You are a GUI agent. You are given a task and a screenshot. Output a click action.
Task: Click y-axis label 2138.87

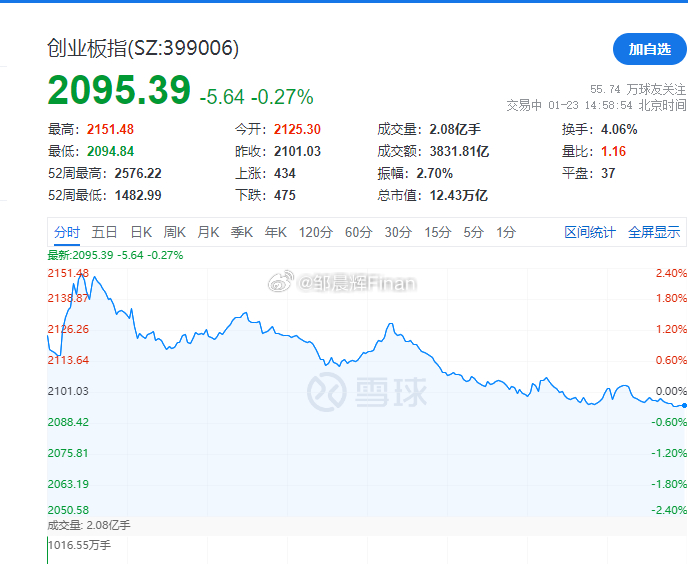[x=68, y=298]
